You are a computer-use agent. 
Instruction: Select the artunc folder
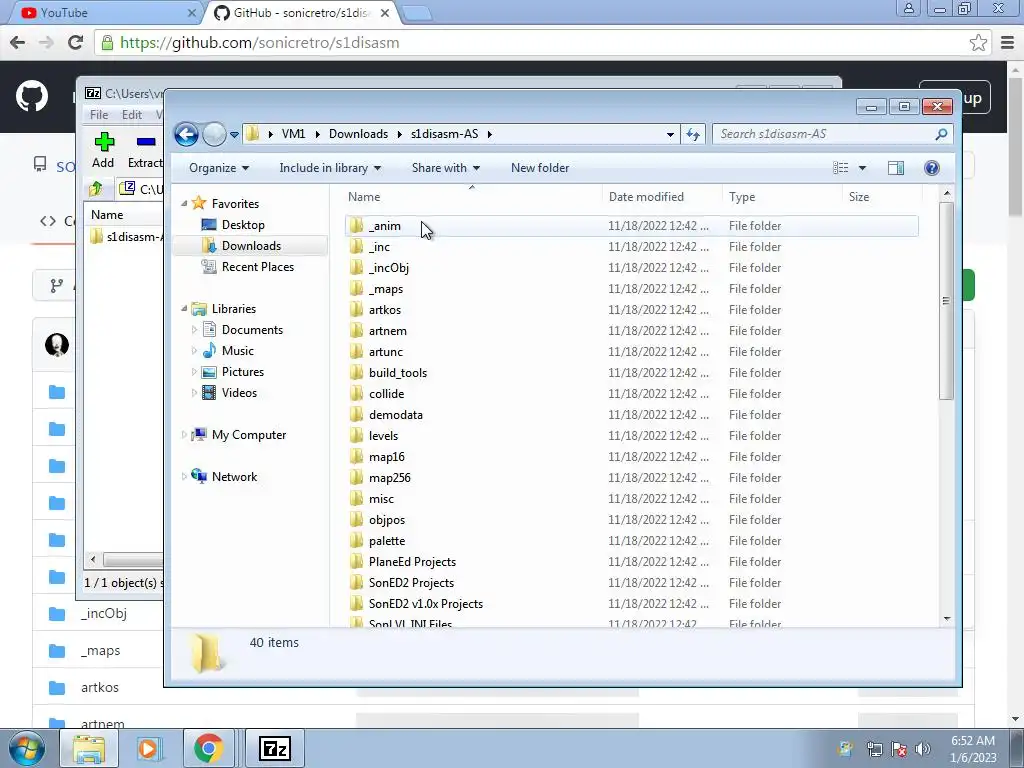coord(385,351)
